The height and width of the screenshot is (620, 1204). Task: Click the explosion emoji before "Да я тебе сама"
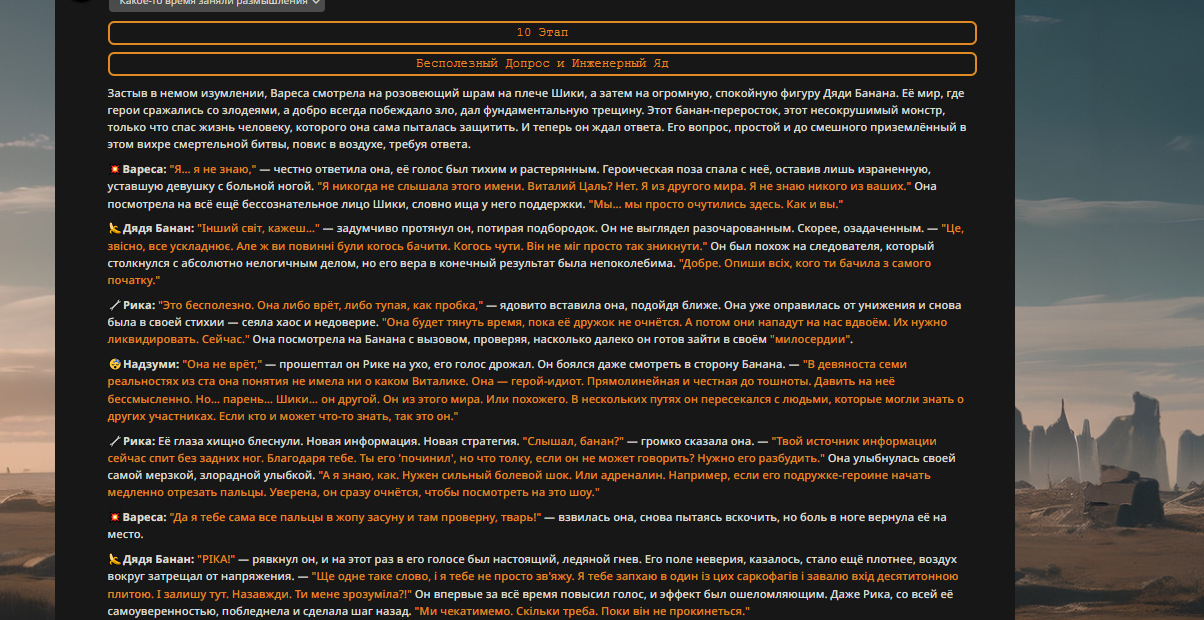click(114, 517)
